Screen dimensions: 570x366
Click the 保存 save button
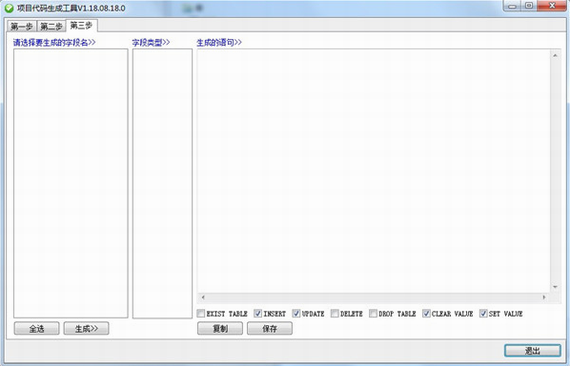tap(270, 329)
